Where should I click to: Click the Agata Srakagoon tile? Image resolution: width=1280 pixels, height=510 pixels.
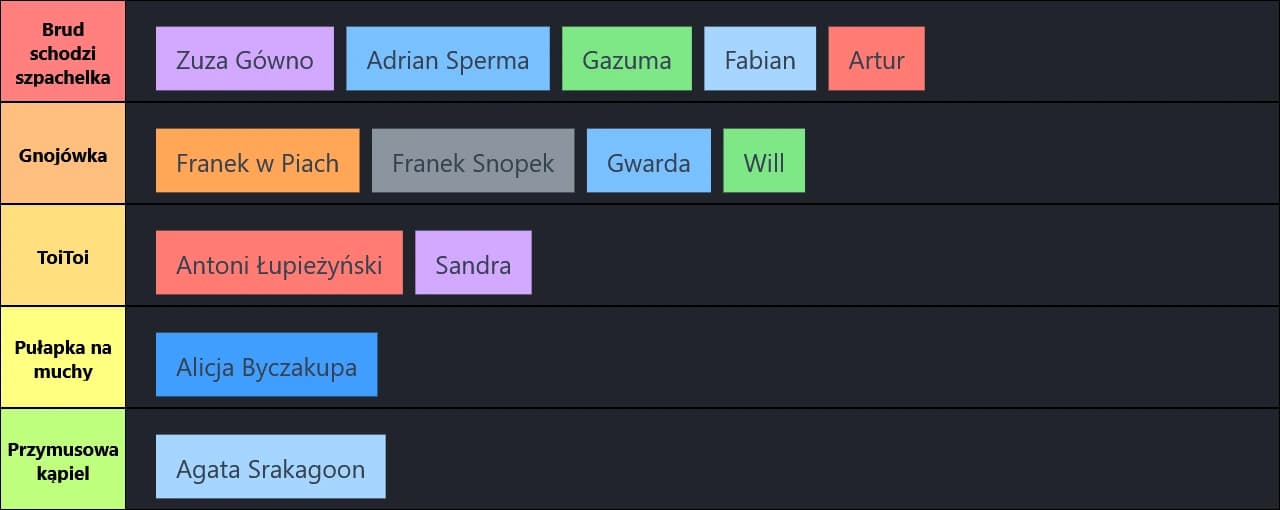coord(271,467)
